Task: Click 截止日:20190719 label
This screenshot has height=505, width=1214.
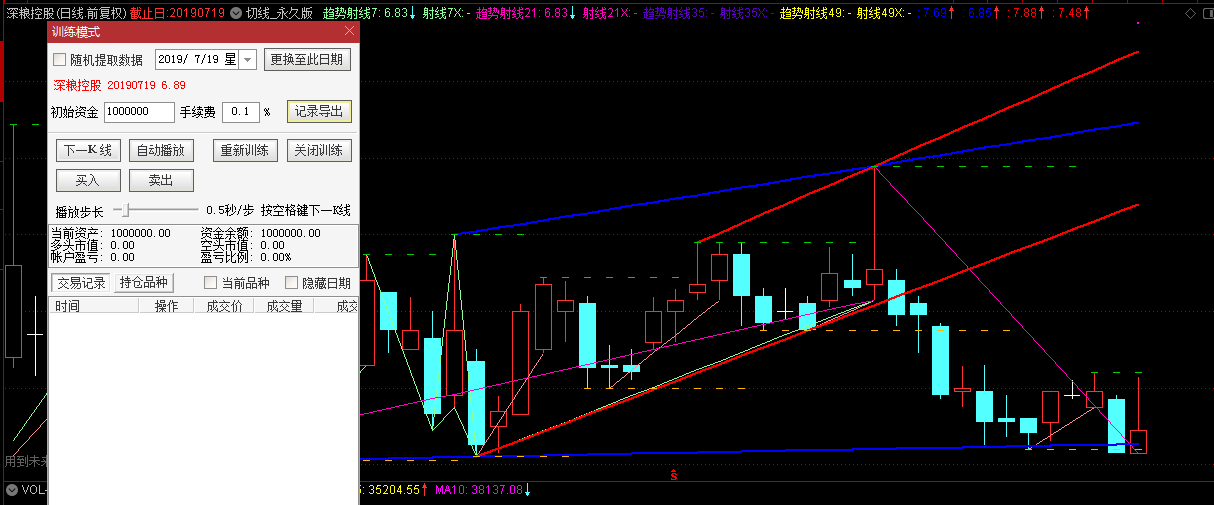Action: [x=178, y=13]
